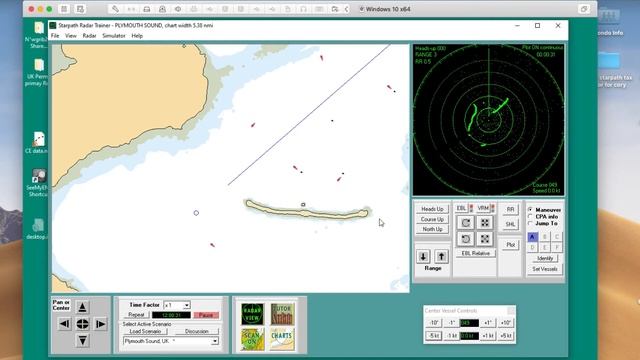Open scenario Discussion
The width and height of the screenshot is (640, 360).
point(197,331)
